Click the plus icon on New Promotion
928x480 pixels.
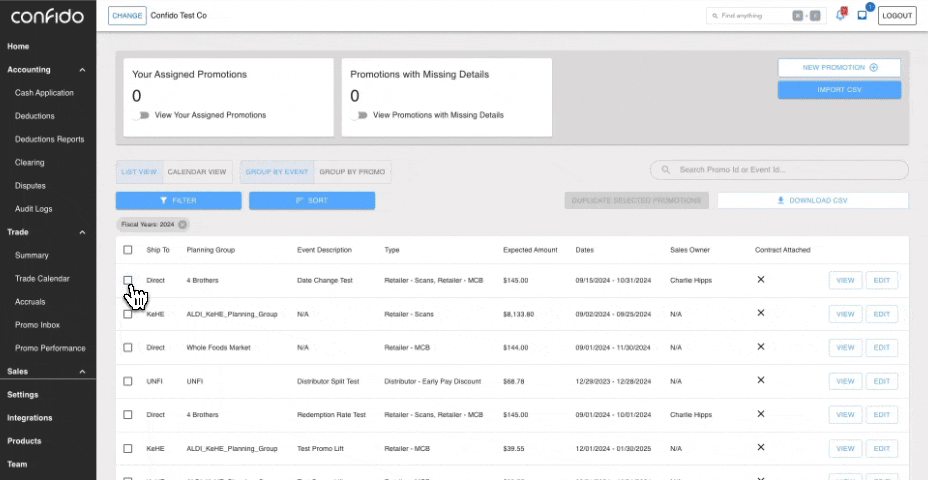(874, 67)
